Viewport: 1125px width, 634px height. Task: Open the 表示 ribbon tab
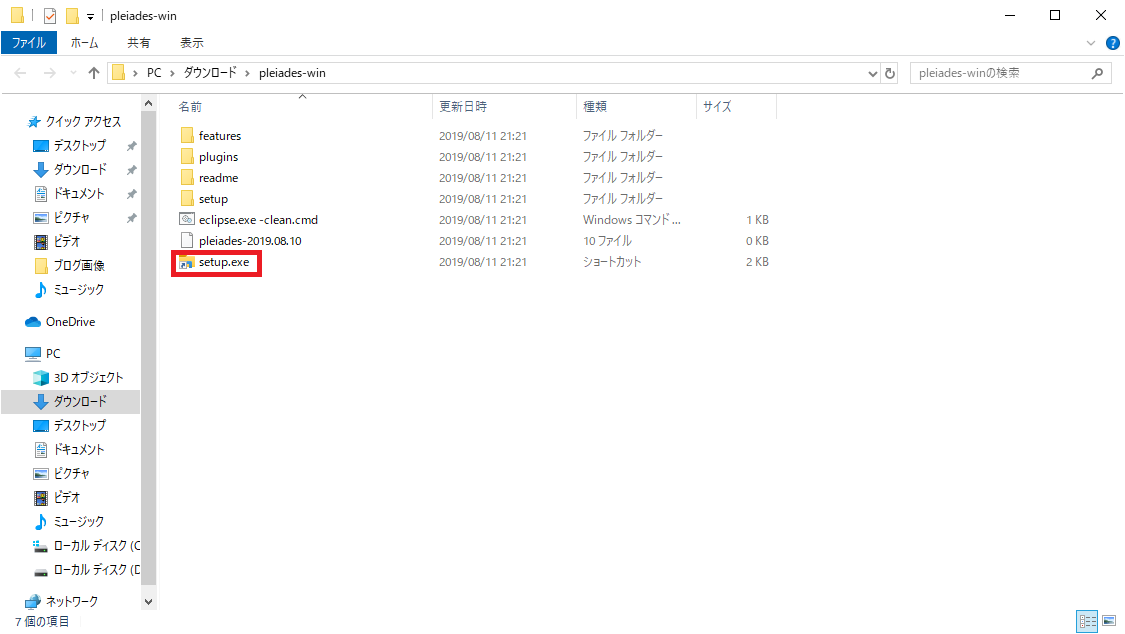pos(192,43)
